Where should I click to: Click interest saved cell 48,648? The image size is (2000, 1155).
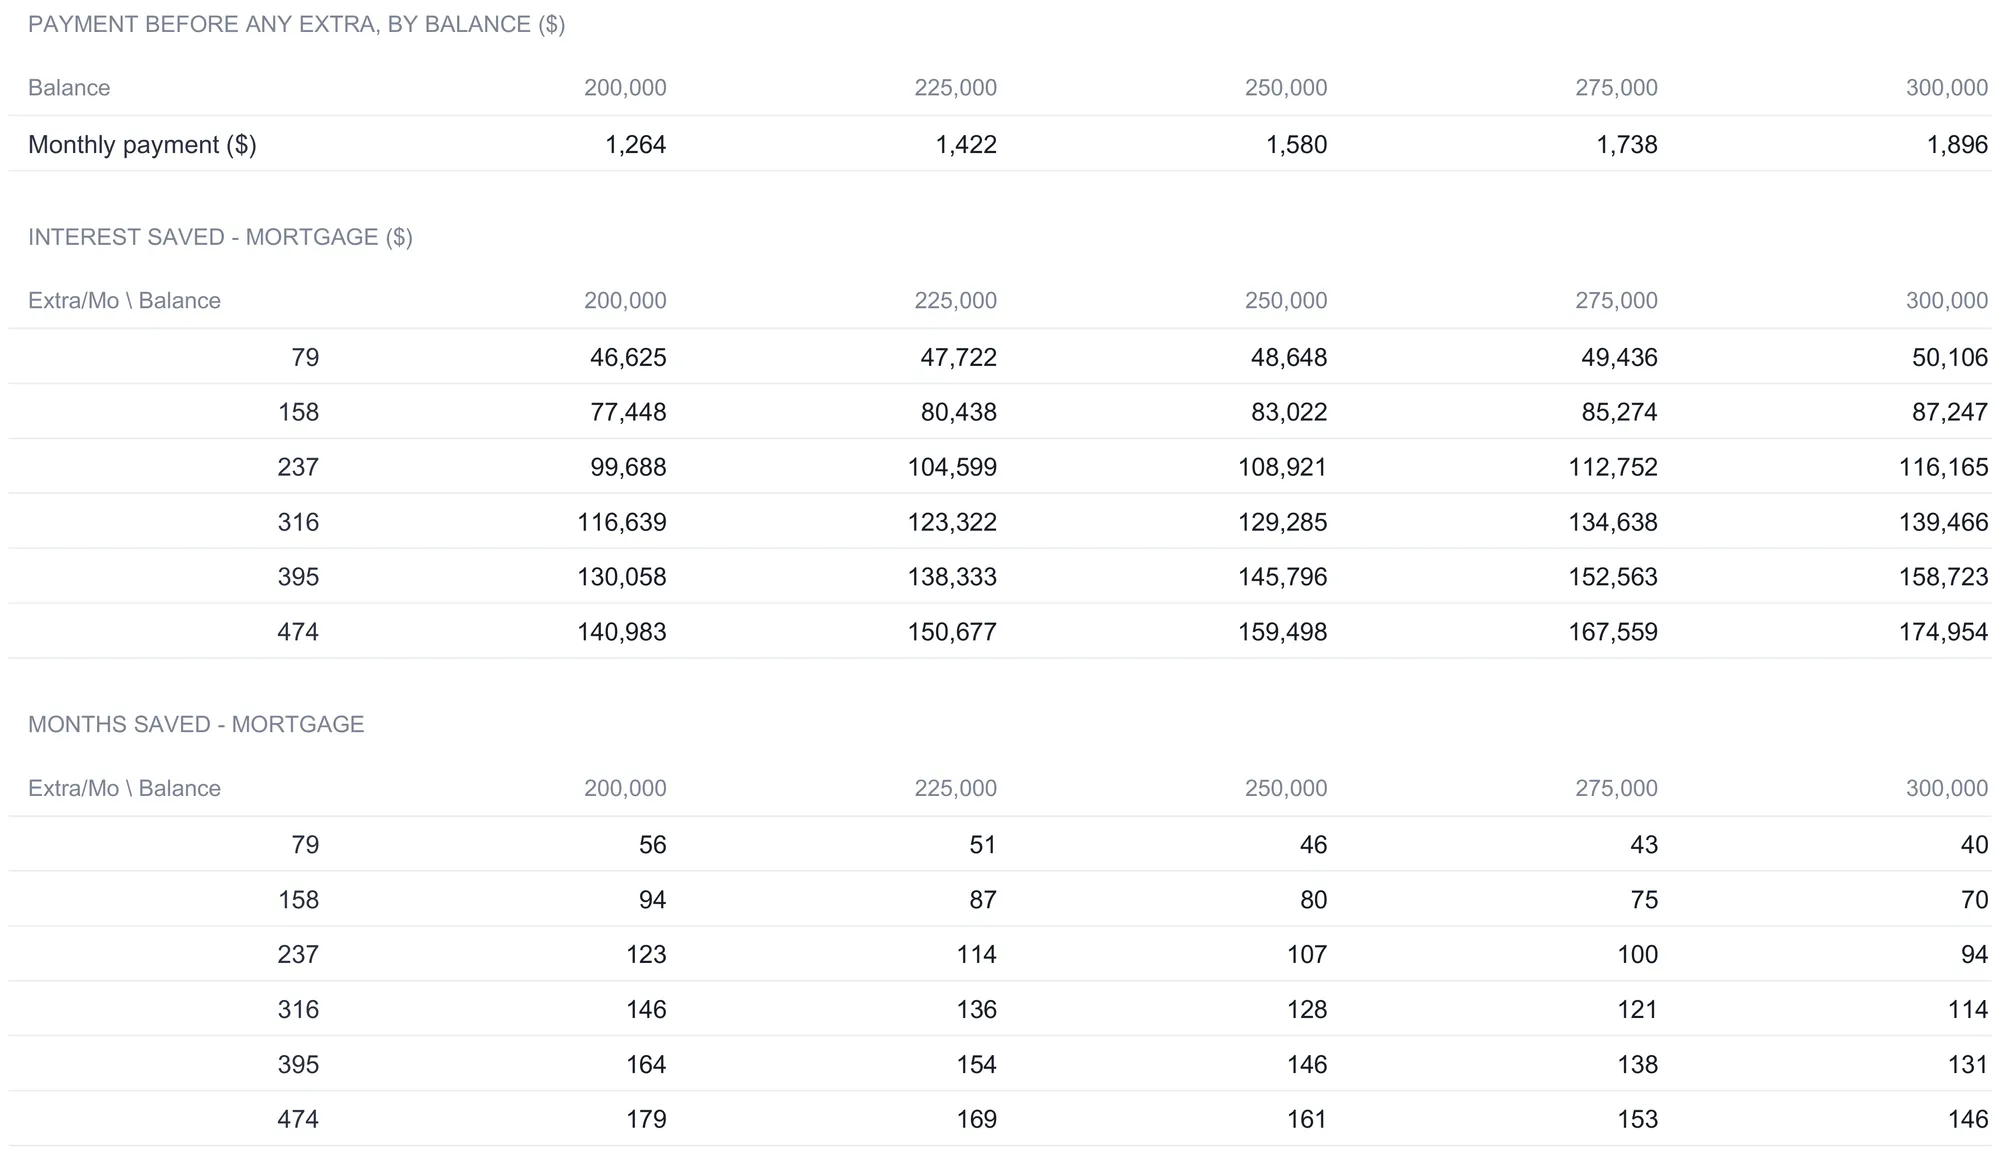tap(1289, 357)
